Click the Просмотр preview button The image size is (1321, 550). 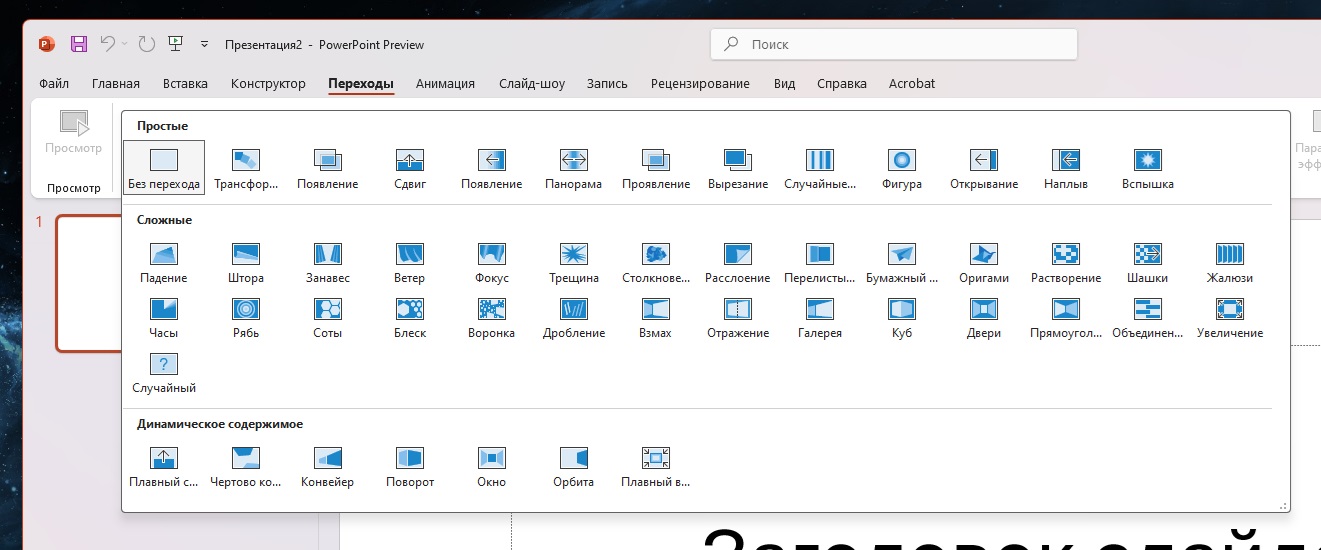click(74, 134)
